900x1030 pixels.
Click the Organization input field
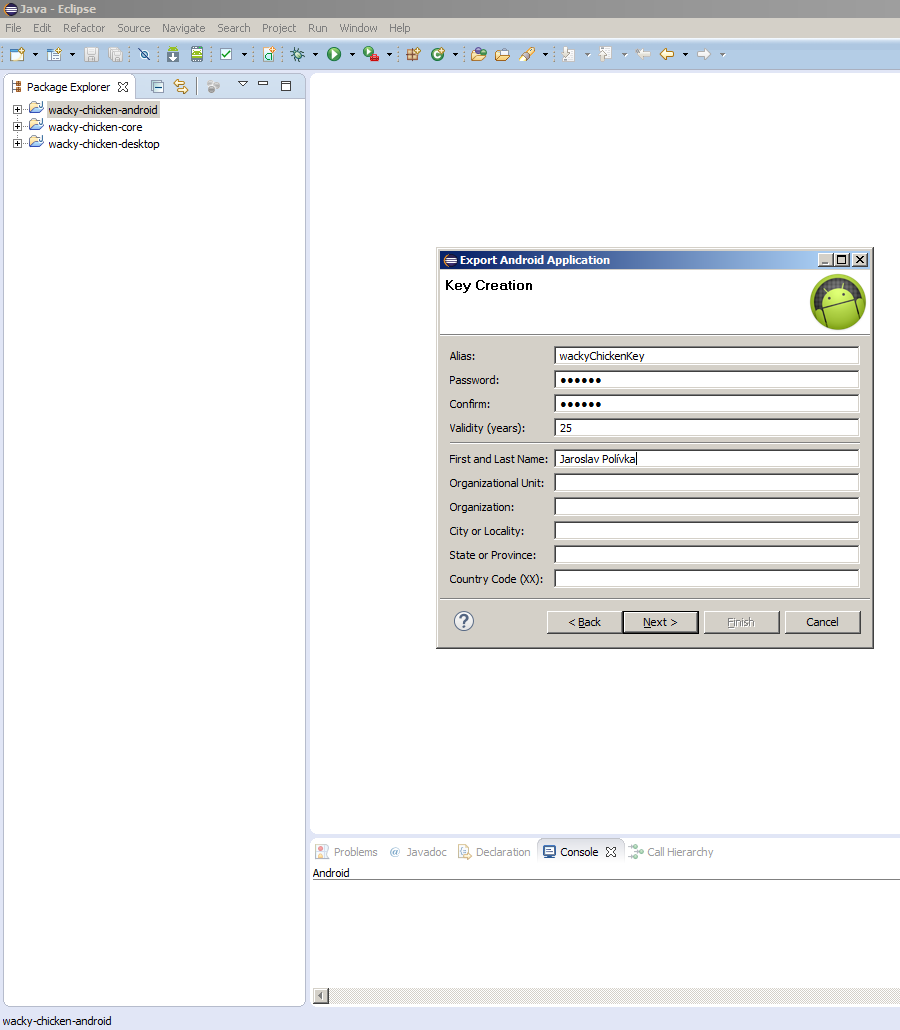point(706,507)
